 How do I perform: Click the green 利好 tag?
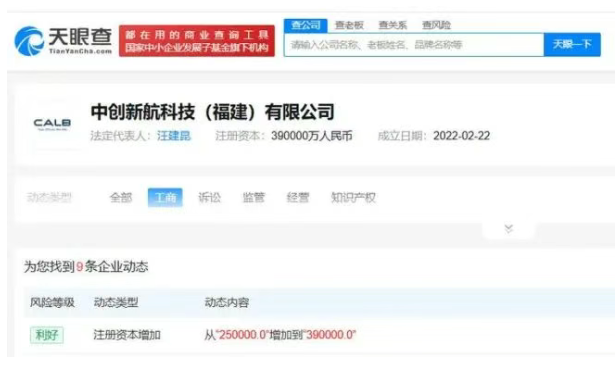(47, 335)
